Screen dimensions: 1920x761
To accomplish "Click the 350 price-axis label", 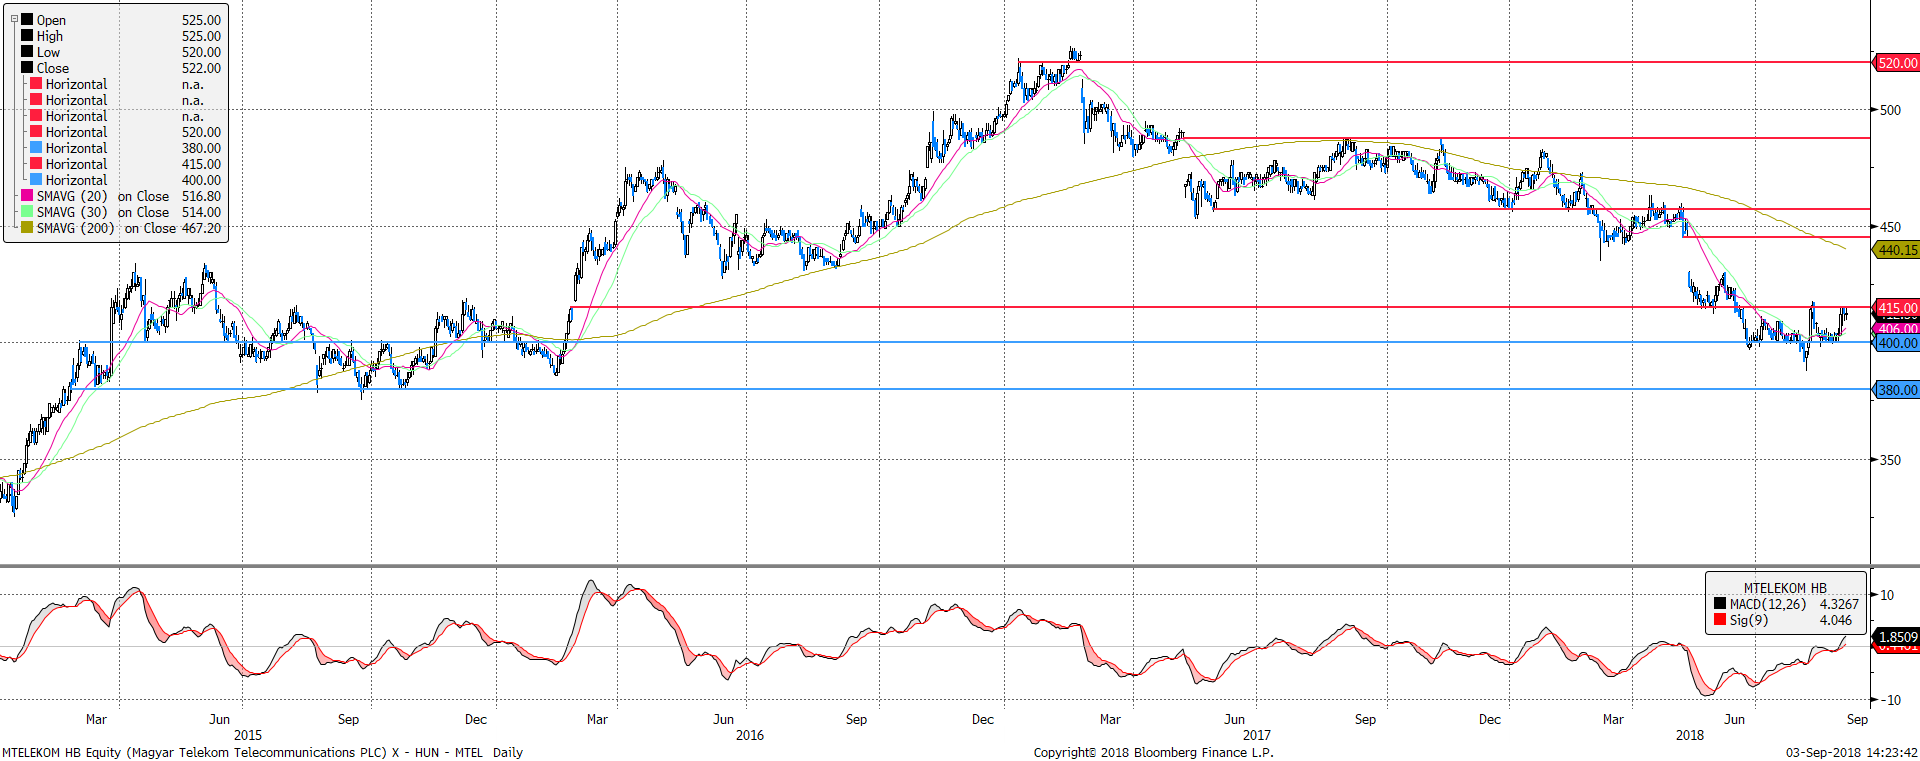I will [1890, 460].
